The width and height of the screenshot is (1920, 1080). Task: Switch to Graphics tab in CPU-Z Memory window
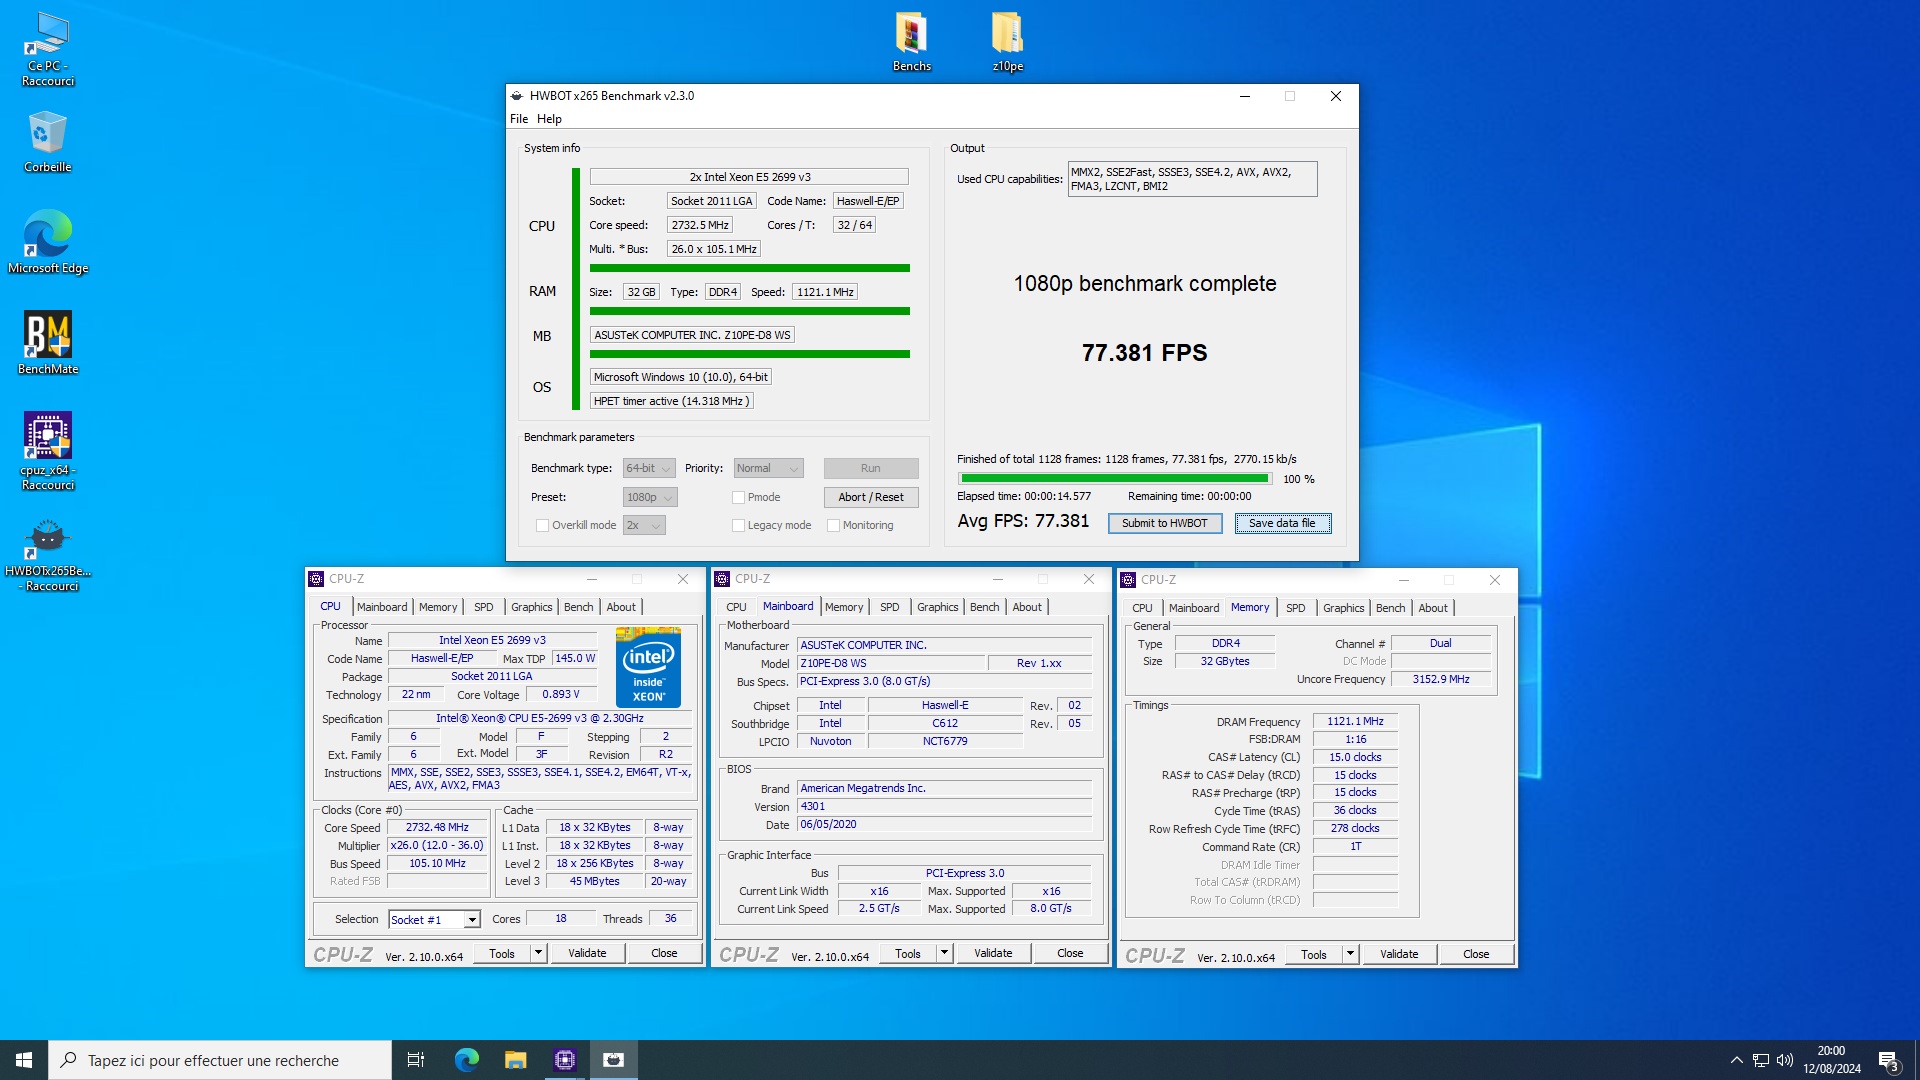point(1343,608)
